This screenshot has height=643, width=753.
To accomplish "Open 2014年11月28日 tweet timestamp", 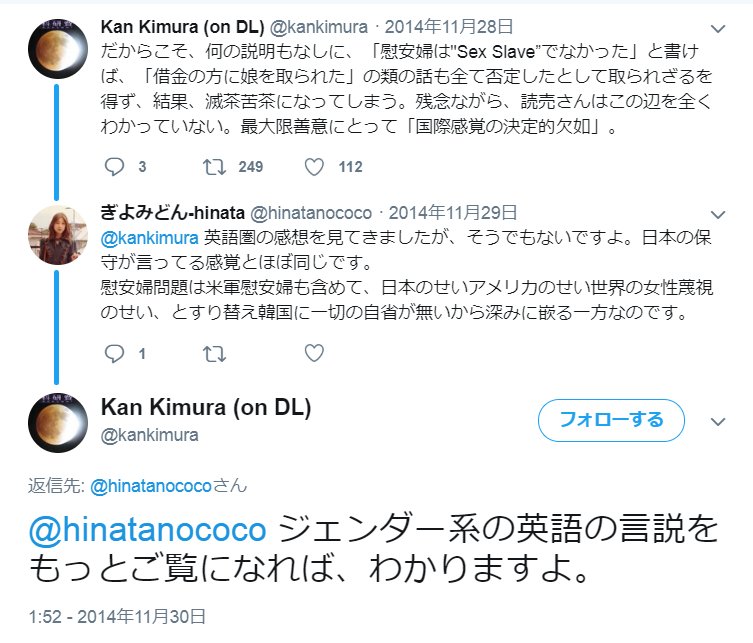I will (x=449, y=27).
